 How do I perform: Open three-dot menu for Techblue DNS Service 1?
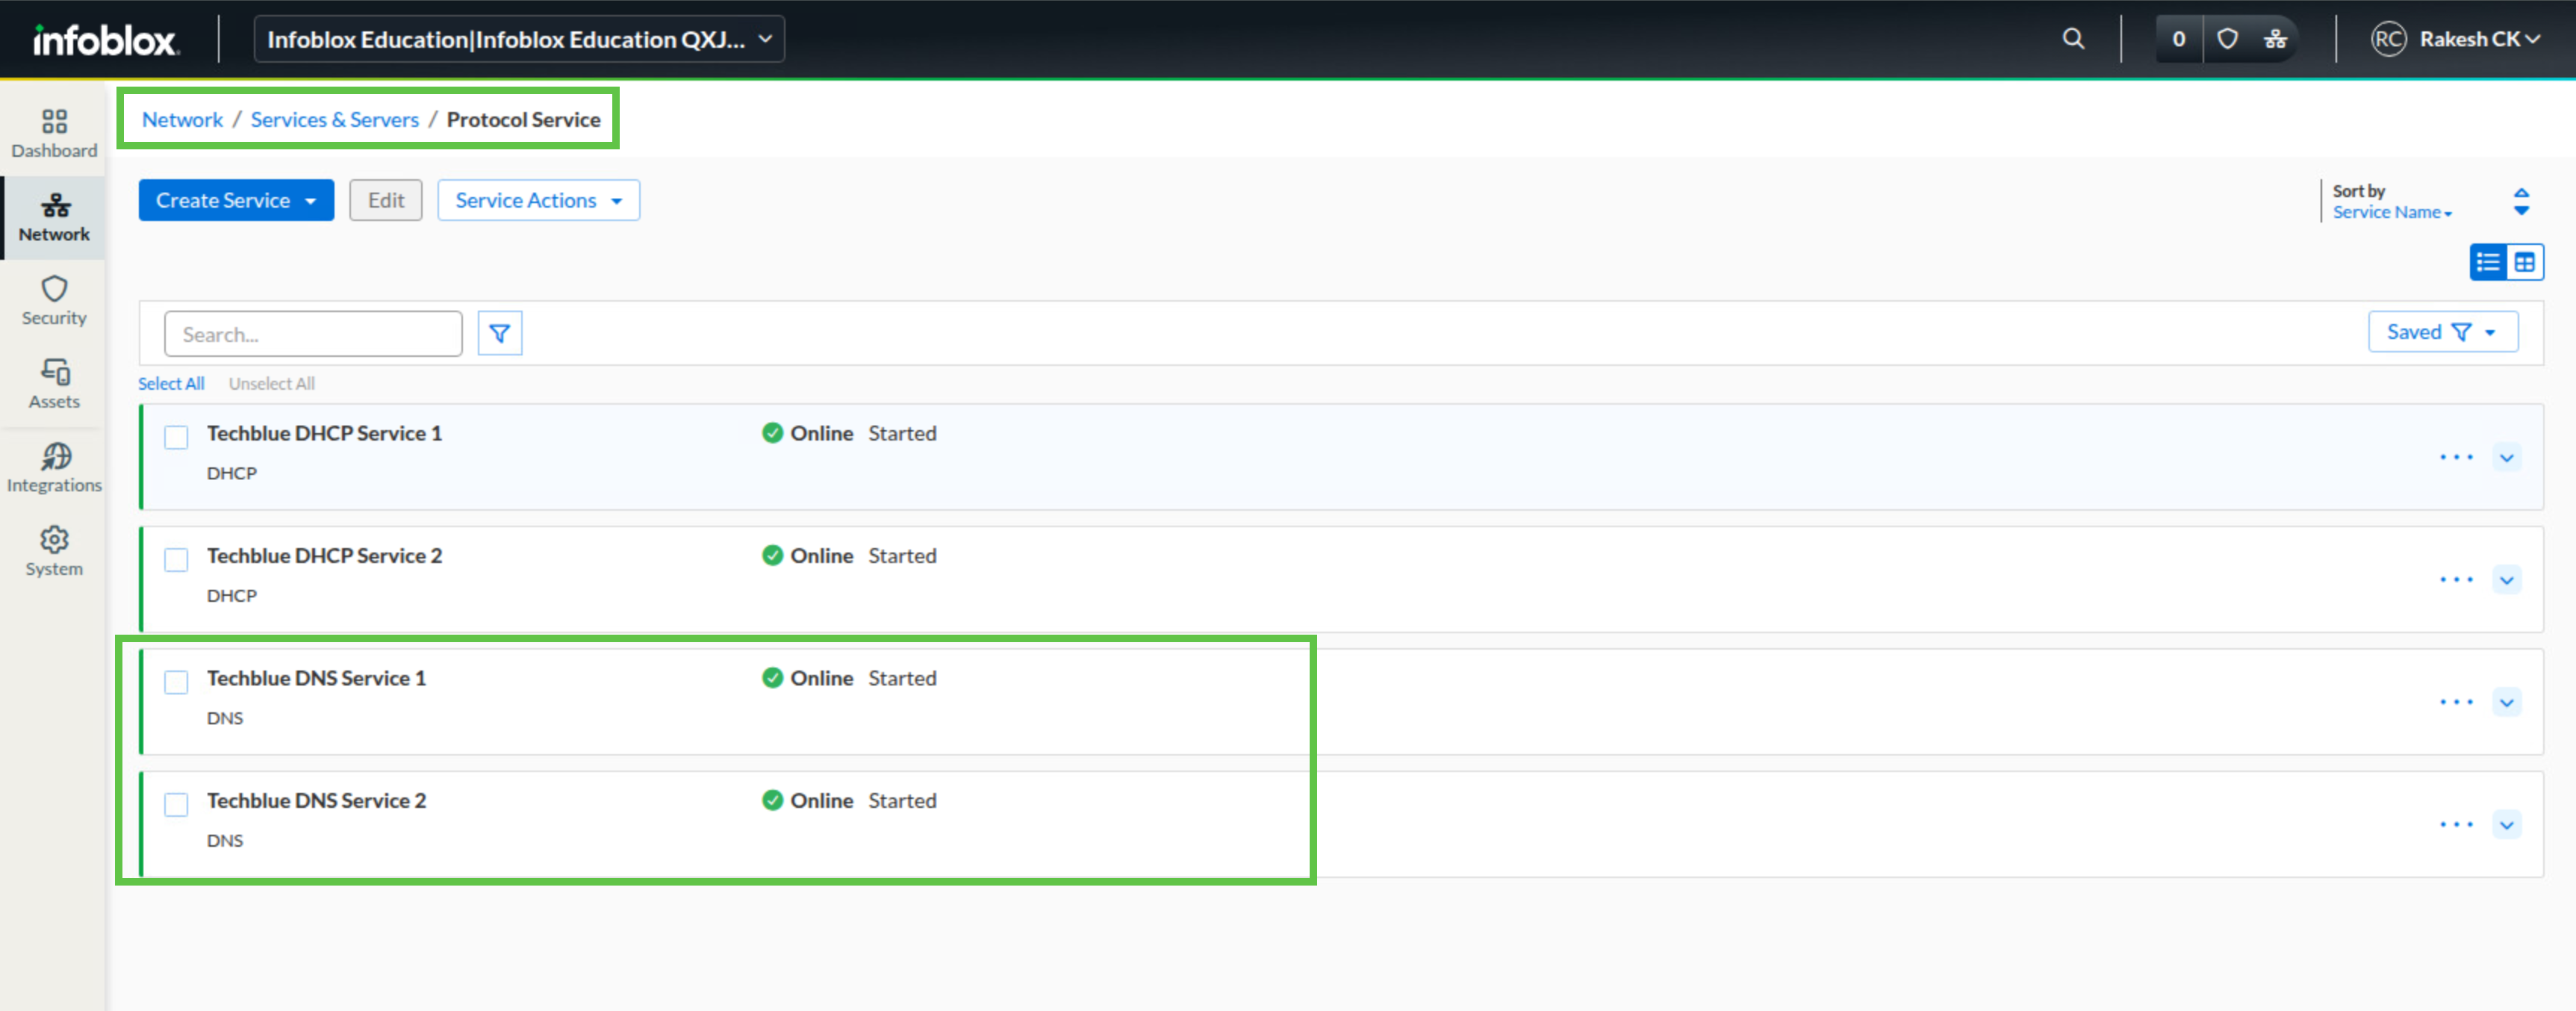2456,702
